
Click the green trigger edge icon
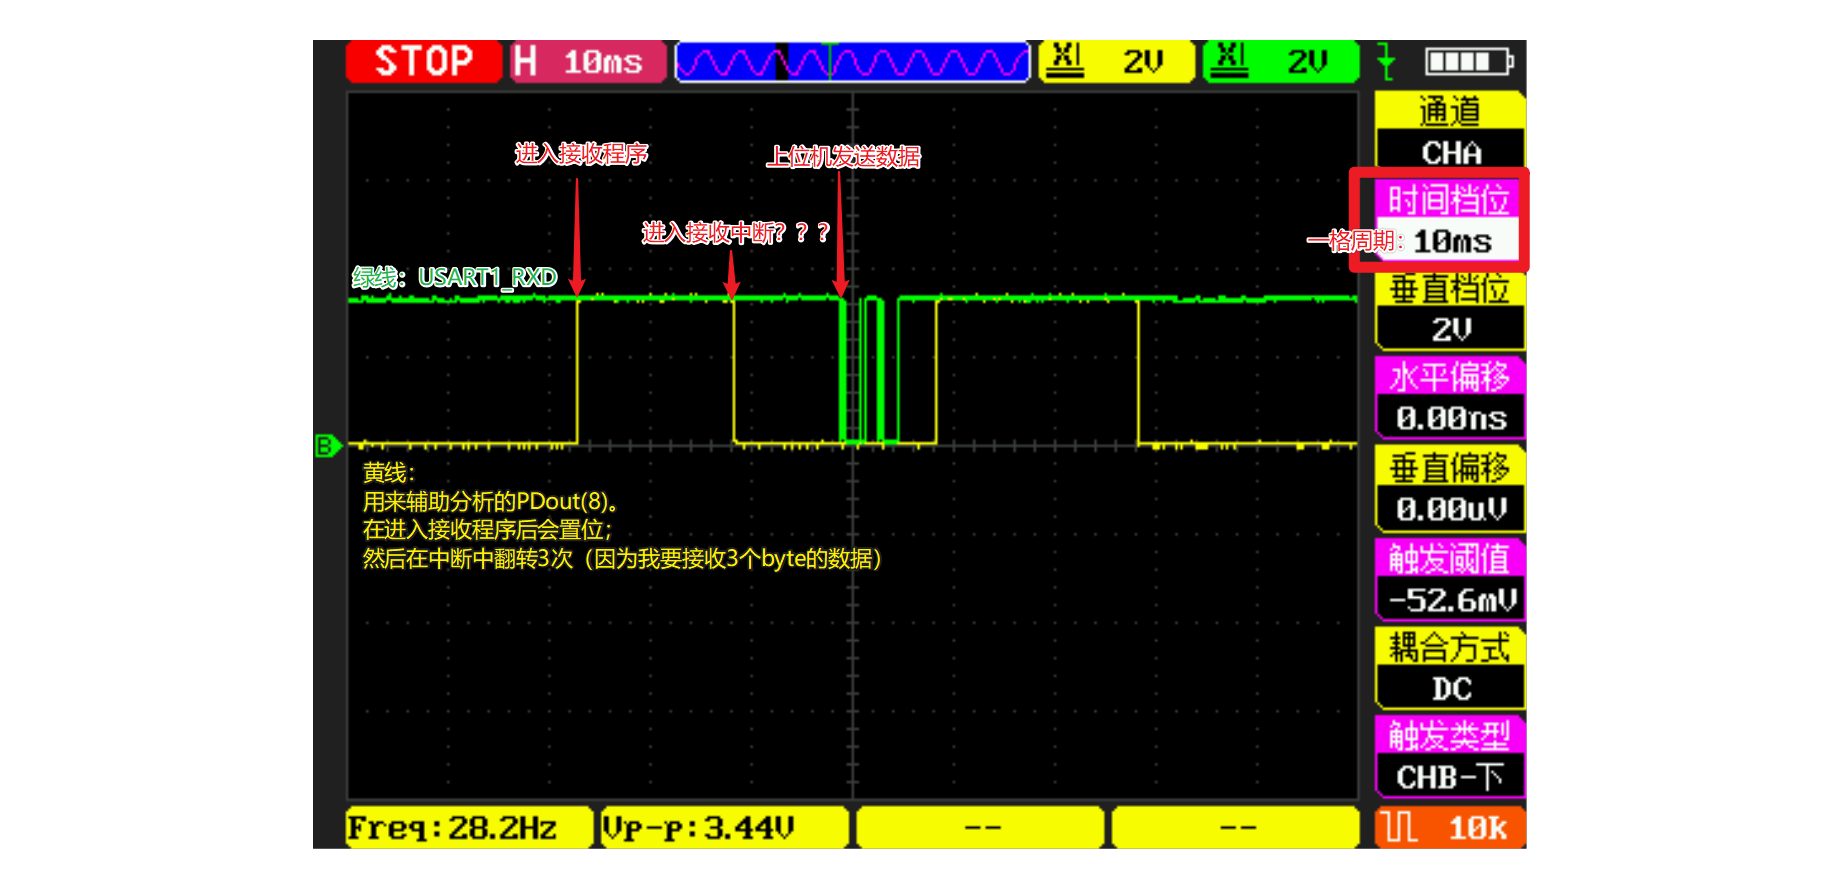click(1386, 62)
